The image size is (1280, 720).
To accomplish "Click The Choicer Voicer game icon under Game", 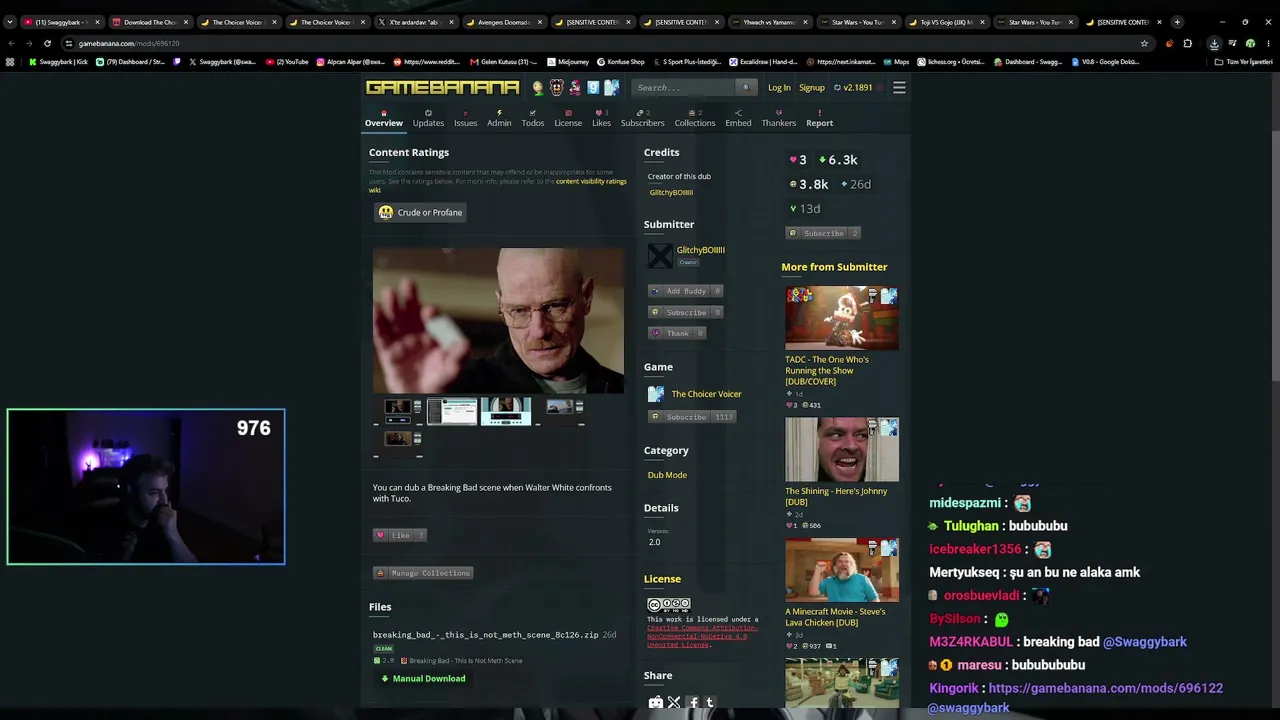I will point(656,394).
